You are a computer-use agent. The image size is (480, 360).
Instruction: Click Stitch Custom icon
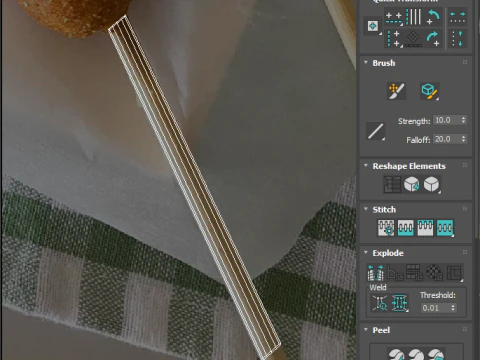pos(445,228)
